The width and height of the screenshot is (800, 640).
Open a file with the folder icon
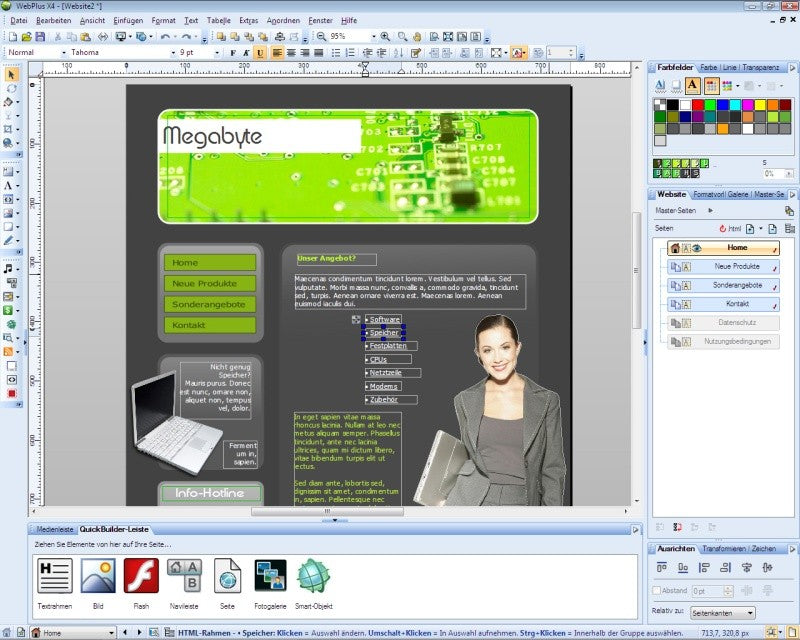tap(27, 37)
